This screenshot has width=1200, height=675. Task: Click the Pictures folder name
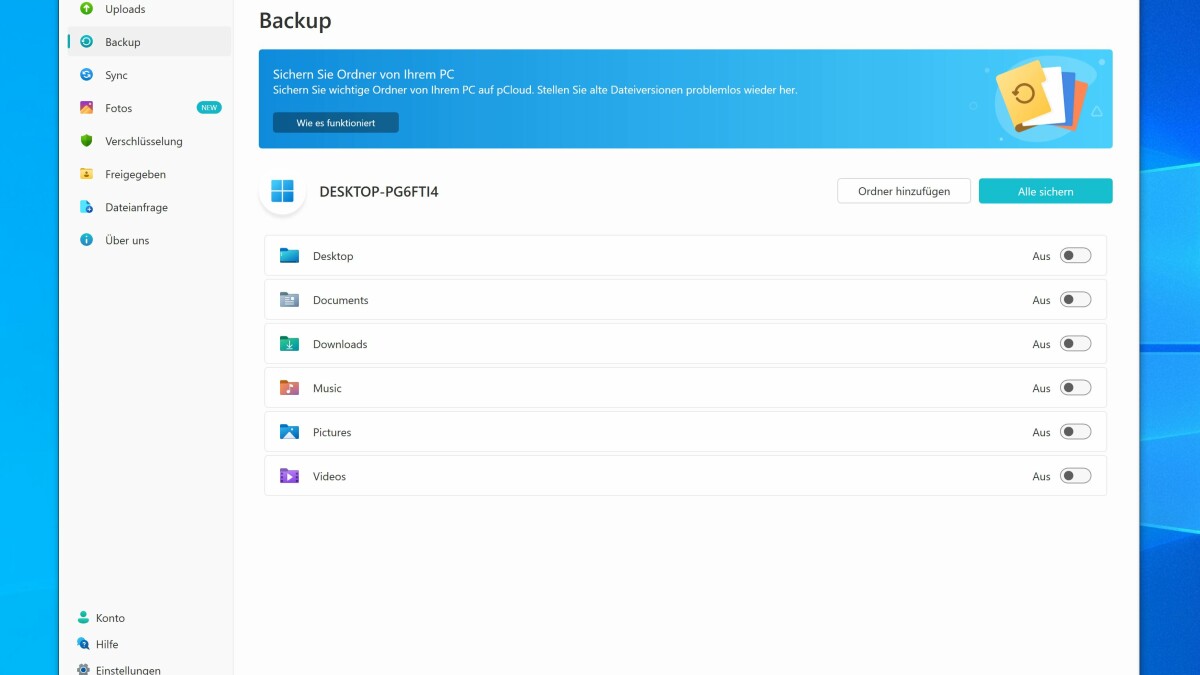(332, 432)
